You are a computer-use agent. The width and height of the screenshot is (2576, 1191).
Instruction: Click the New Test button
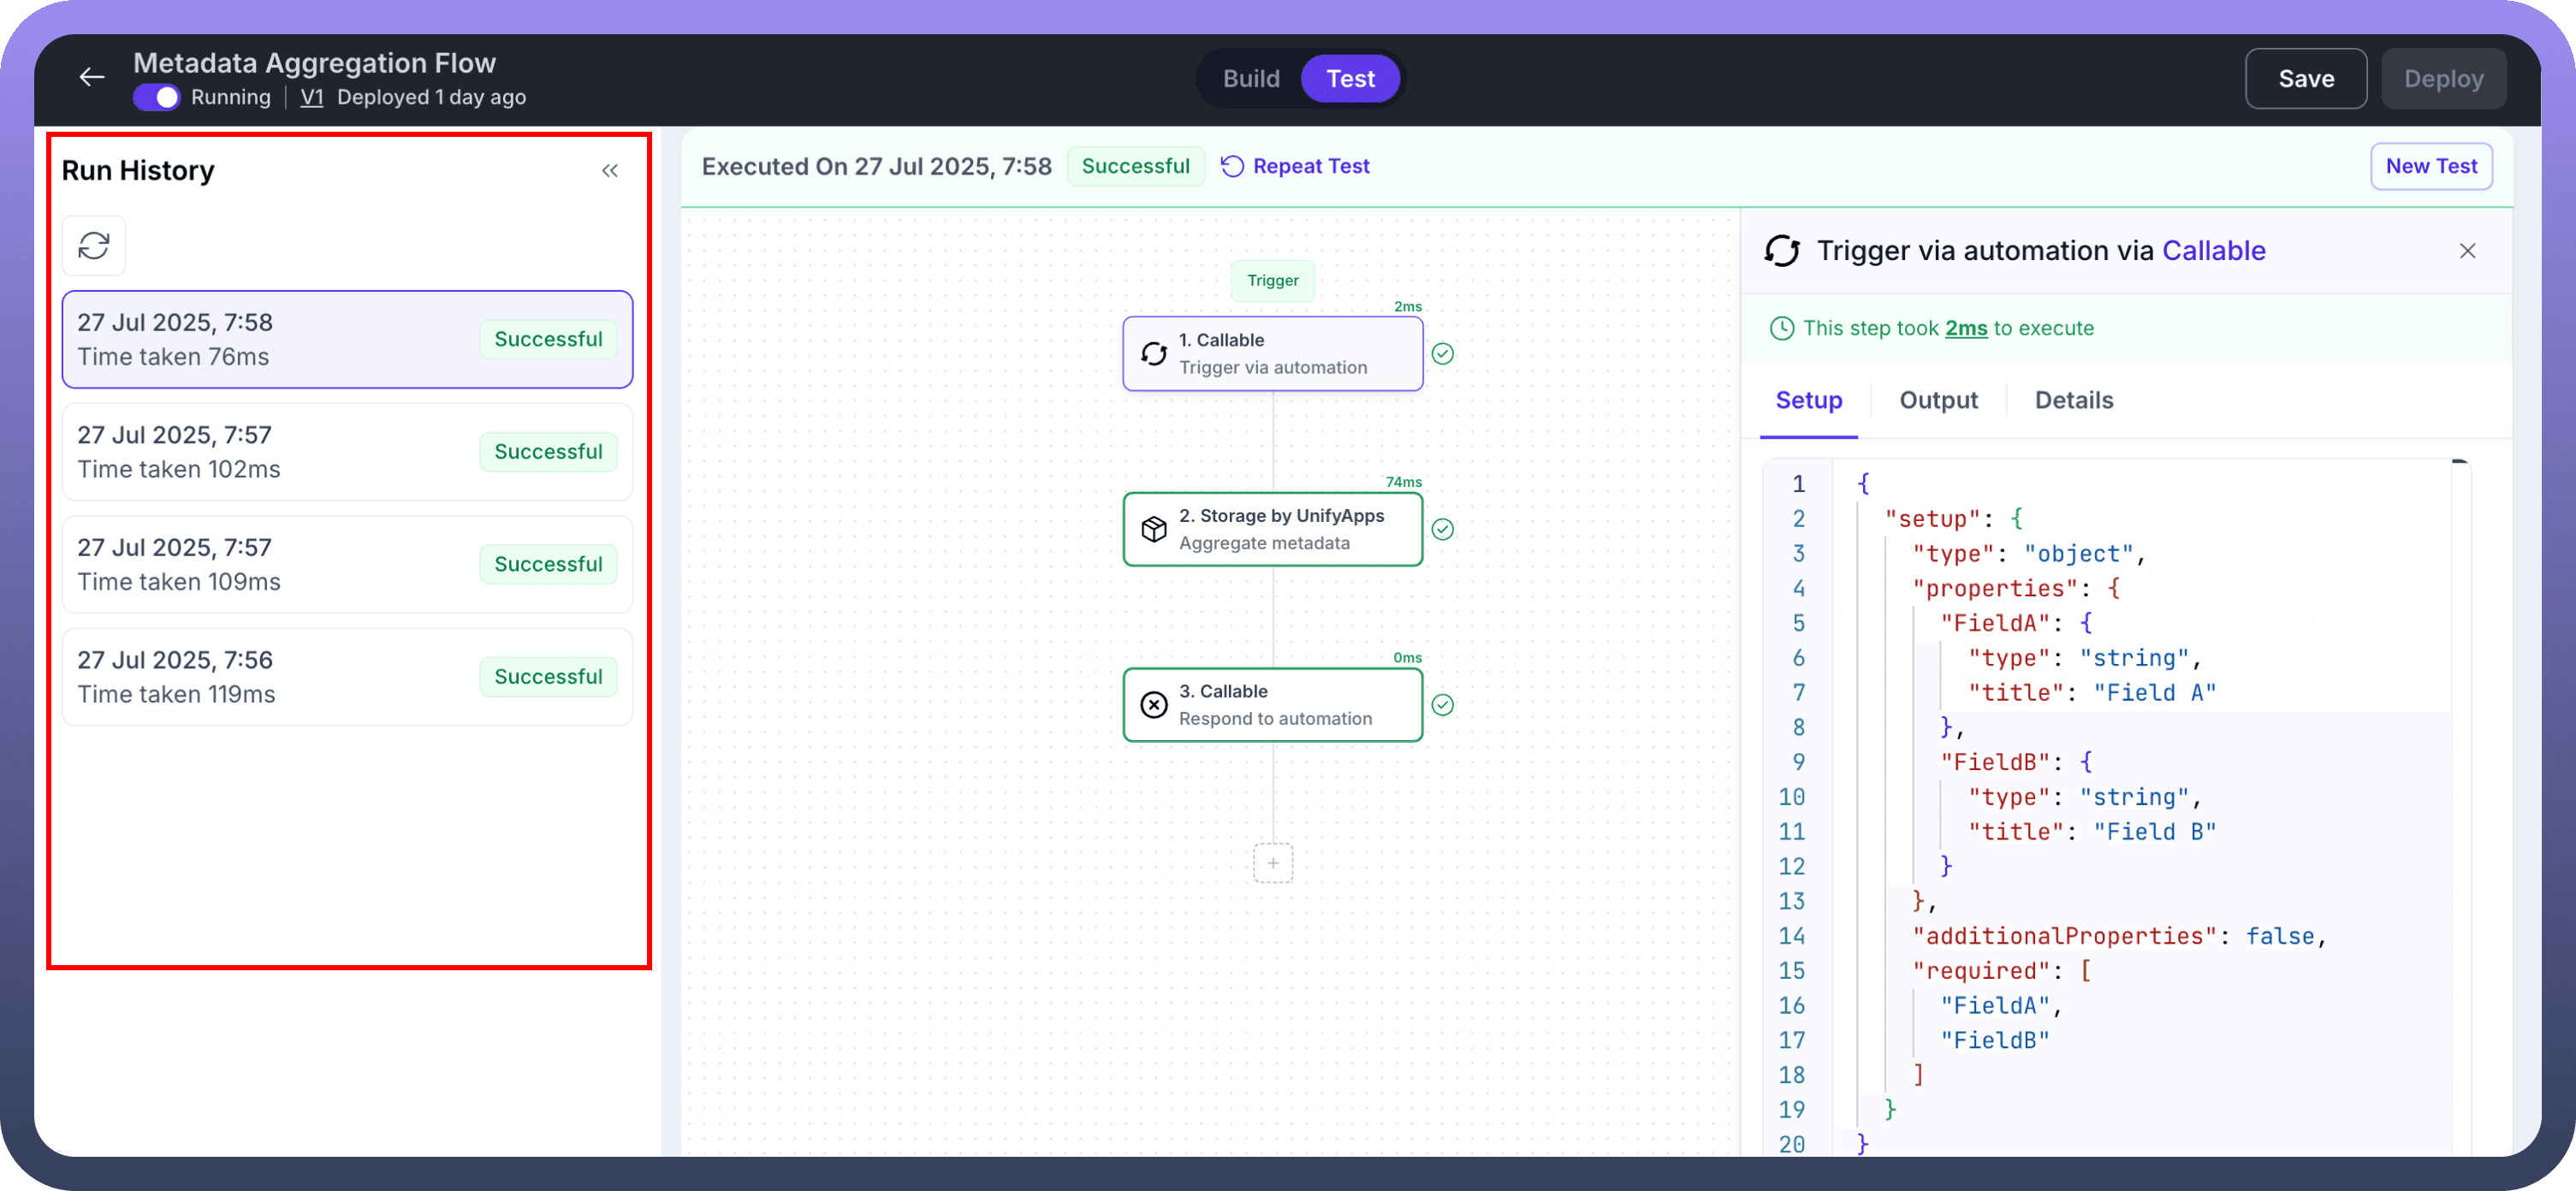(2430, 167)
